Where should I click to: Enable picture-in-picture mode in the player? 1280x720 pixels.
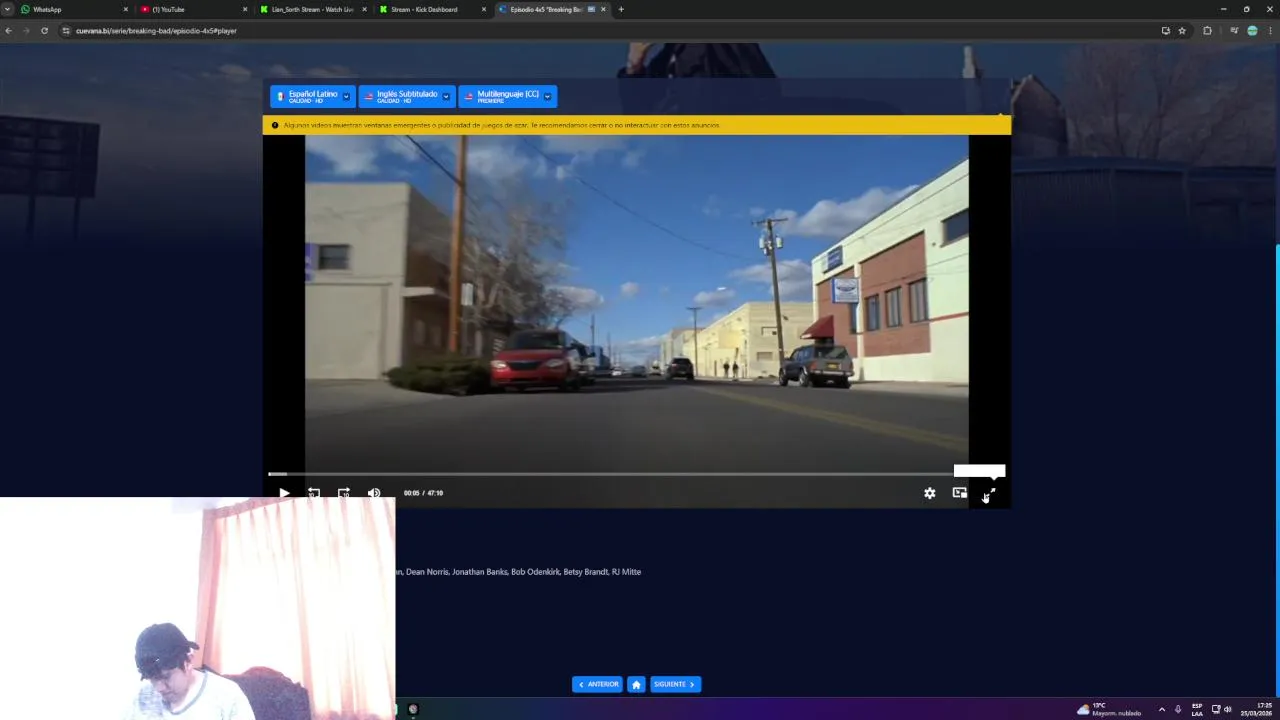[x=960, y=493]
